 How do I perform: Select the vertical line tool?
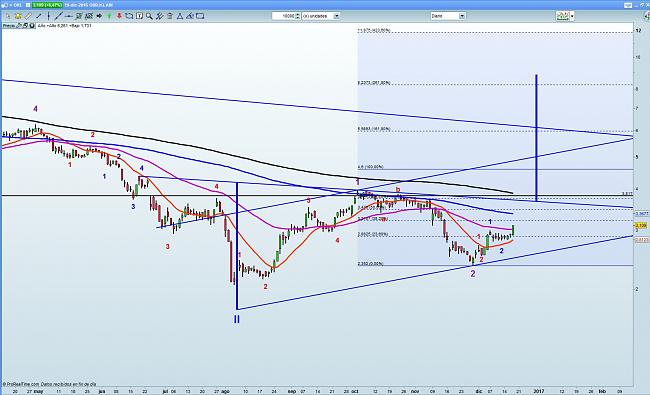point(49,16)
